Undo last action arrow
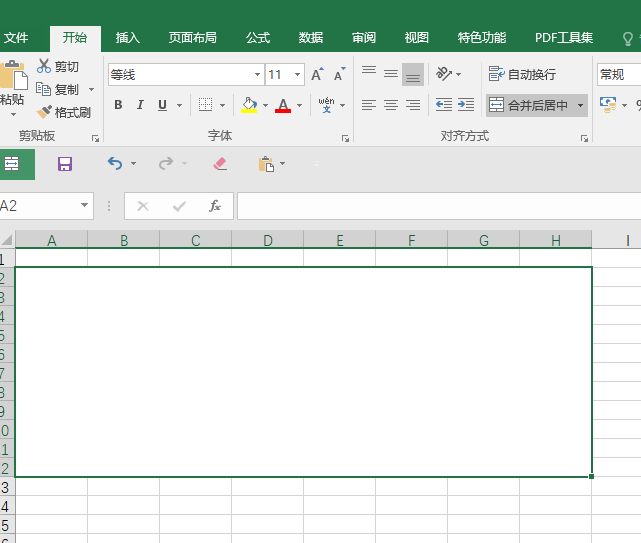641x543 pixels. tap(115, 164)
